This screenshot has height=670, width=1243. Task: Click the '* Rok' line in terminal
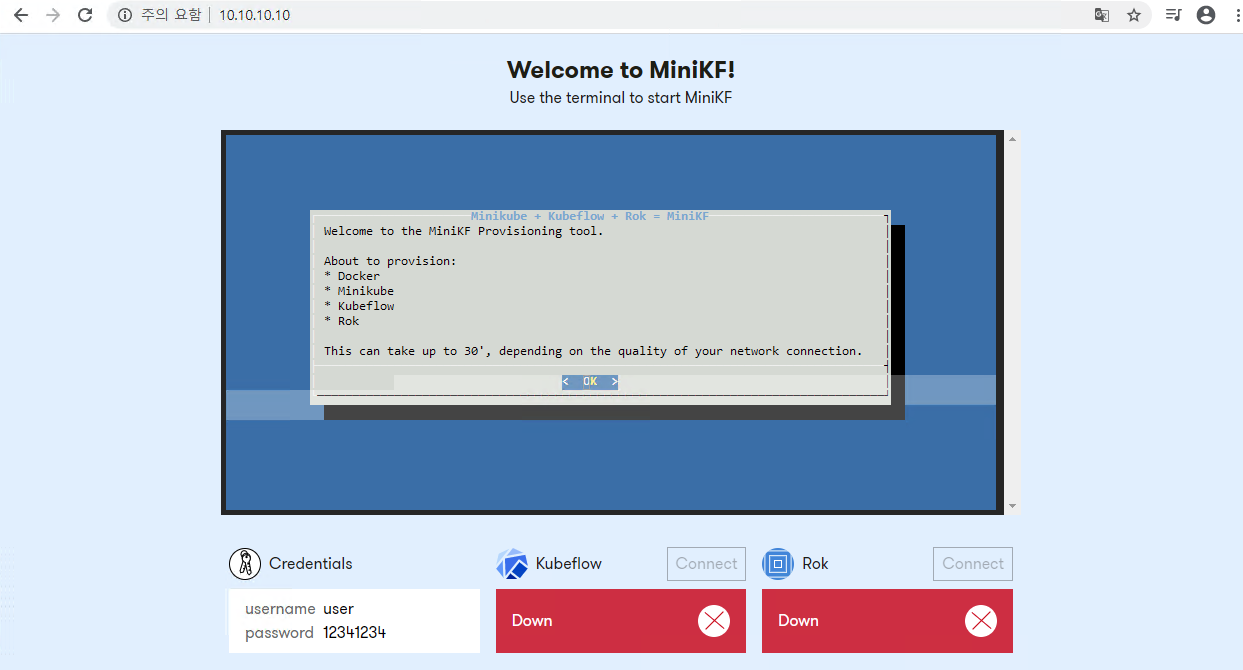pos(342,321)
